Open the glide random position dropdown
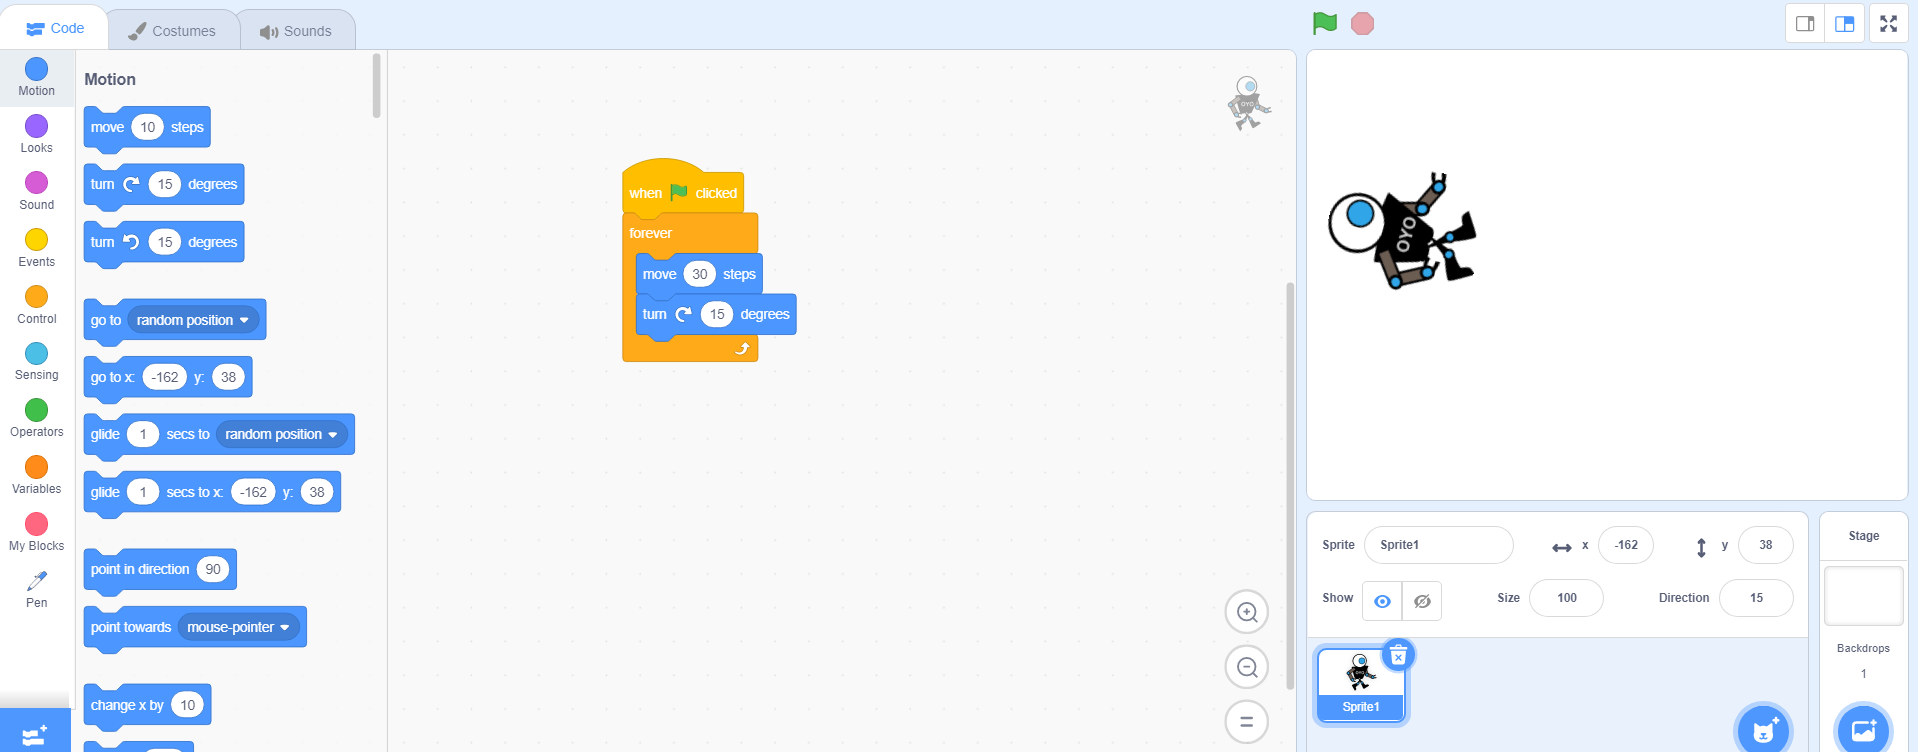This screenshot has height=752, width=1918. (333, 435)
